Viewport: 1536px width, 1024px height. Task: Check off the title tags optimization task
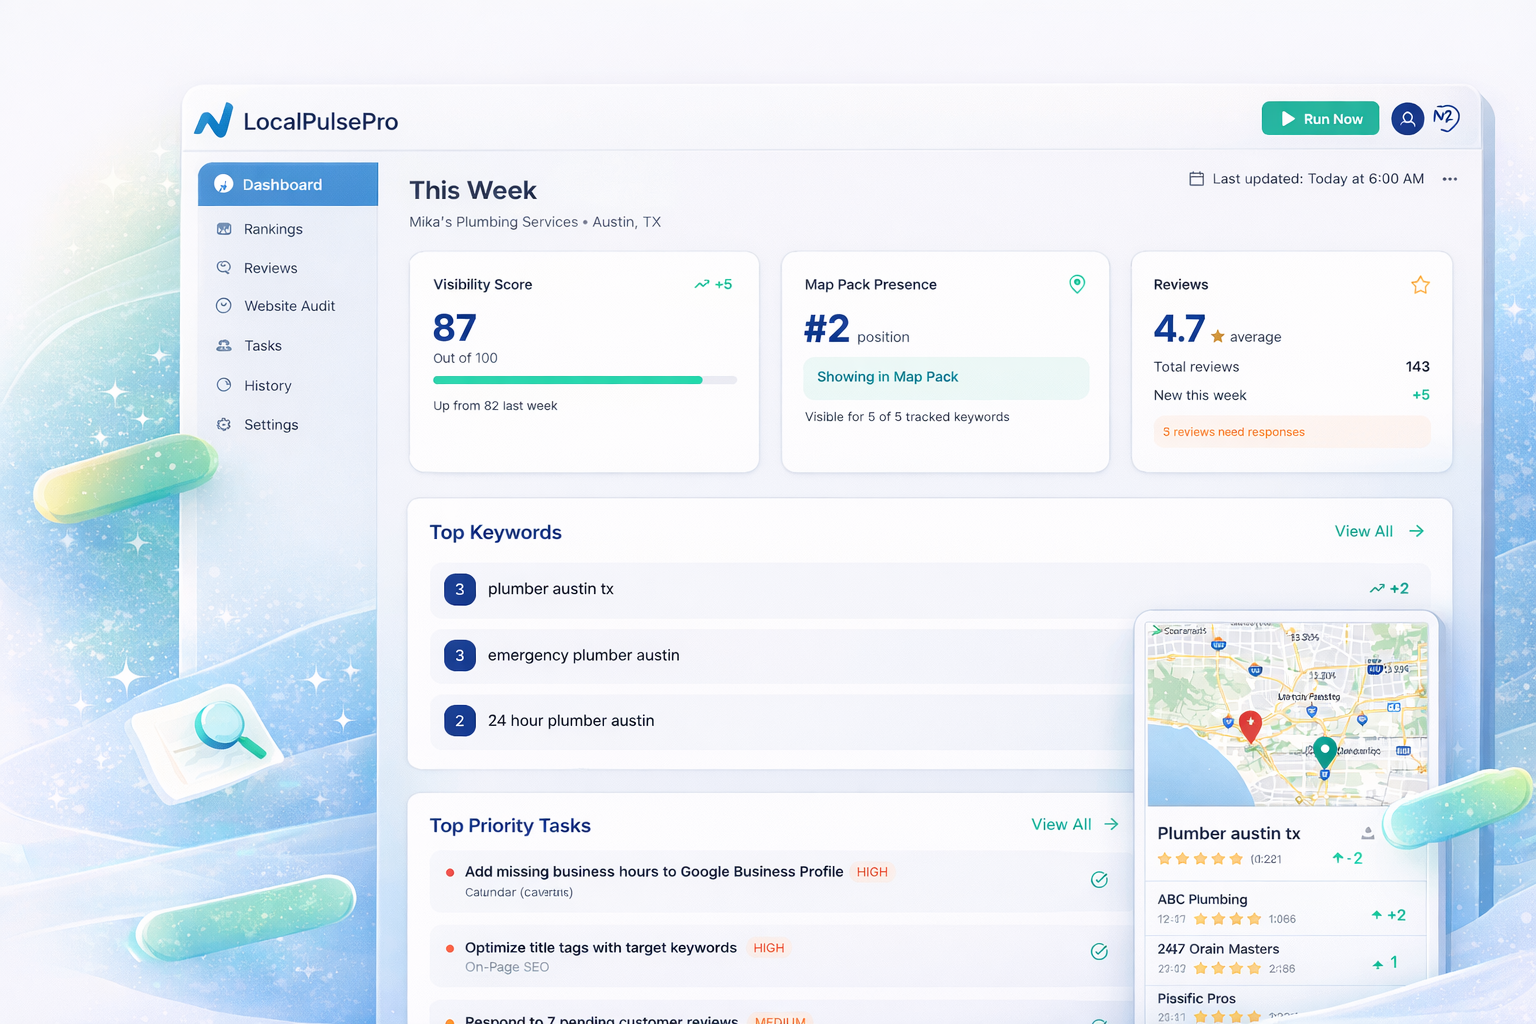[x=1099, y=951]
